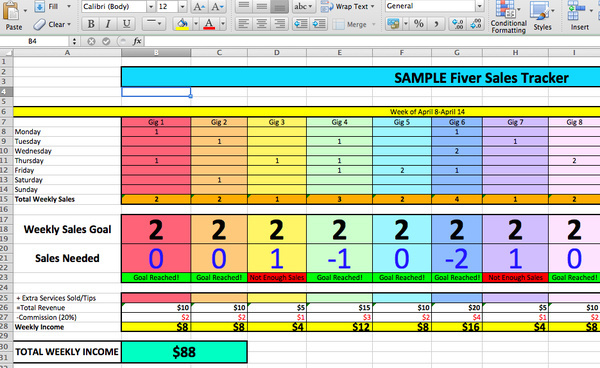600x368 pixels.
Task: Apply the yellow fill color bucket
Action: pos(182,24)
